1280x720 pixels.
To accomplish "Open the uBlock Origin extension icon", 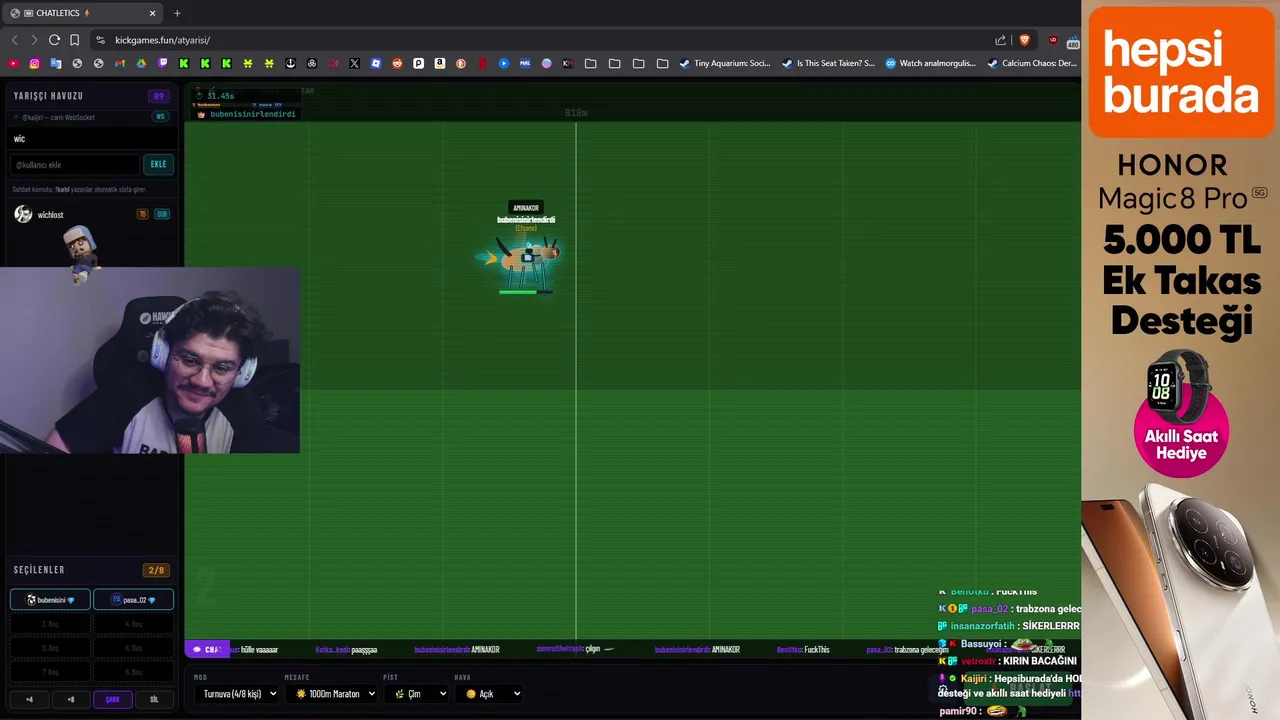I will point(1053,40).
